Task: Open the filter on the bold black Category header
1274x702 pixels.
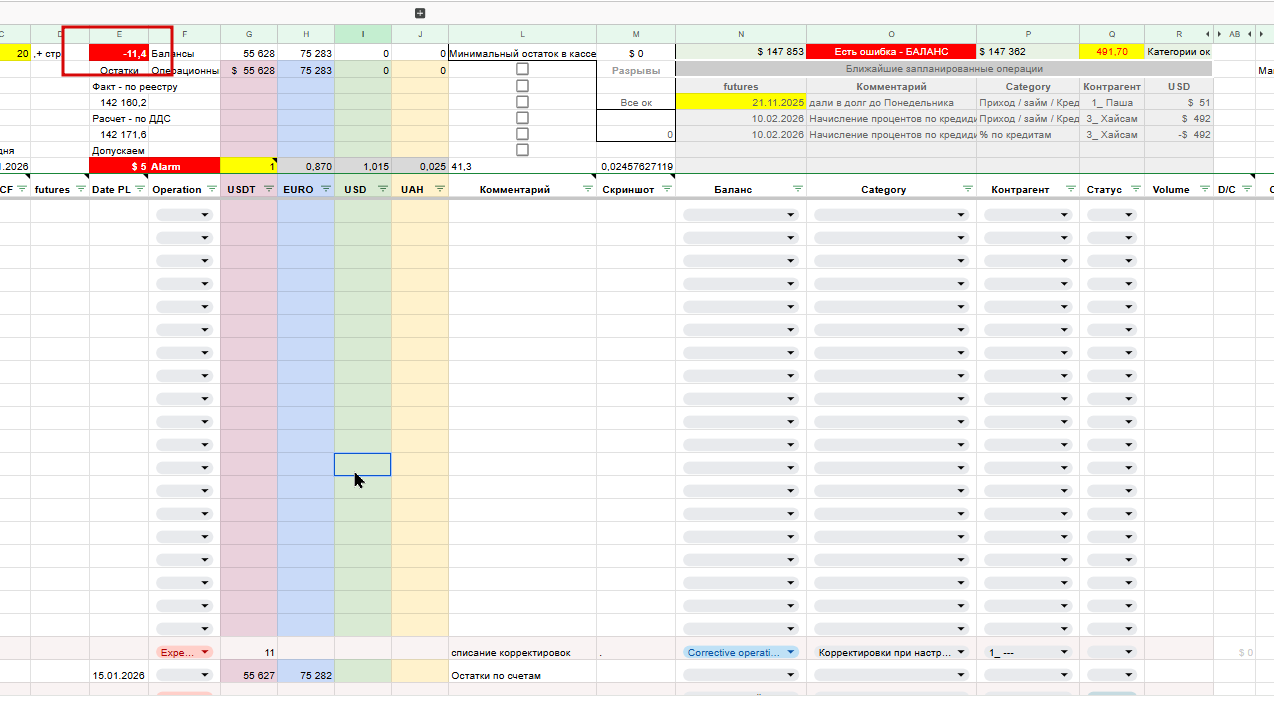Action: coord(967,189)
